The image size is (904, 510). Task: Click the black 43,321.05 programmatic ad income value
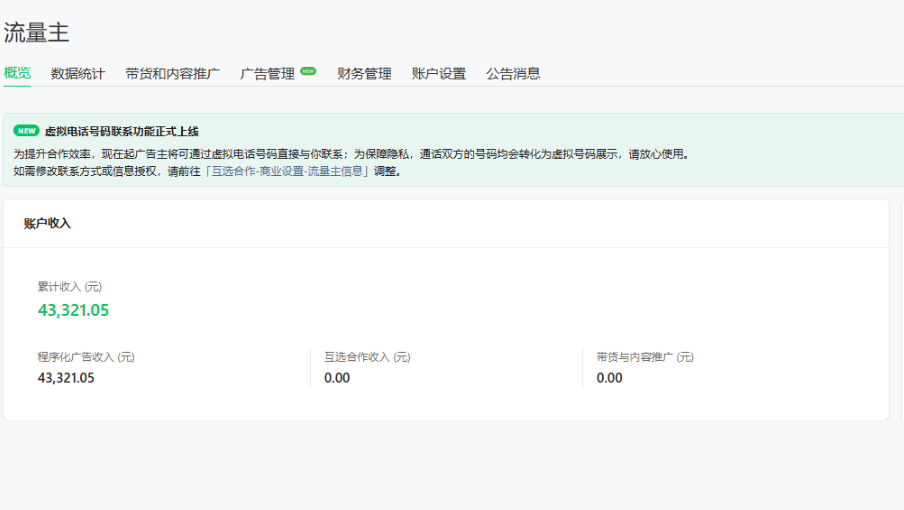click(x=66, y=378)
